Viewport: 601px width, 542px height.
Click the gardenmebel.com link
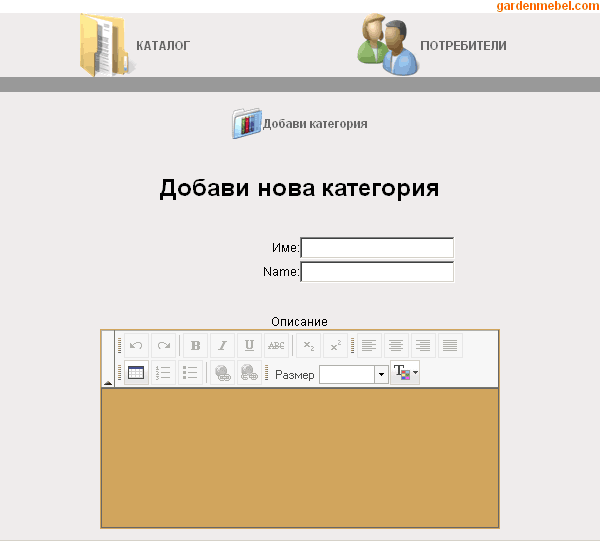[x=548, y=6]
